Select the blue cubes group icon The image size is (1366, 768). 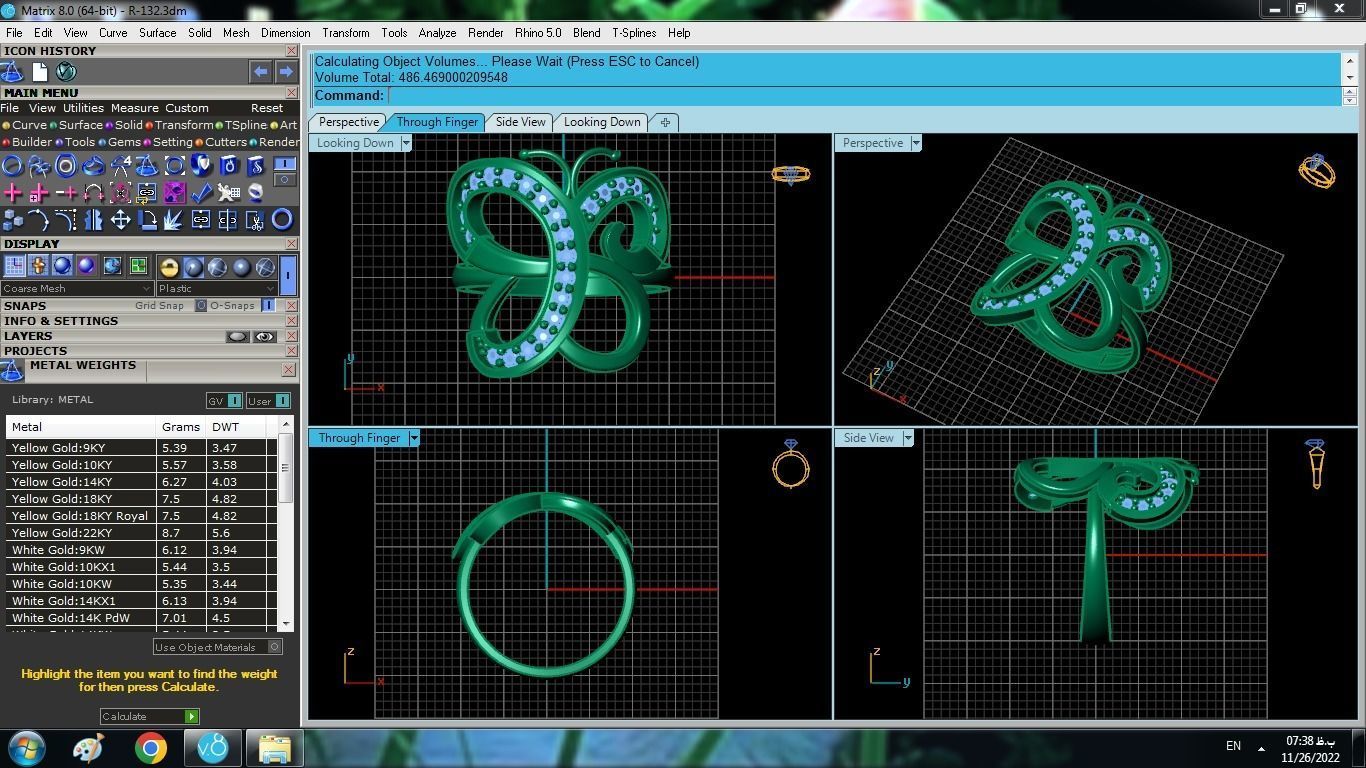point(12,219)
